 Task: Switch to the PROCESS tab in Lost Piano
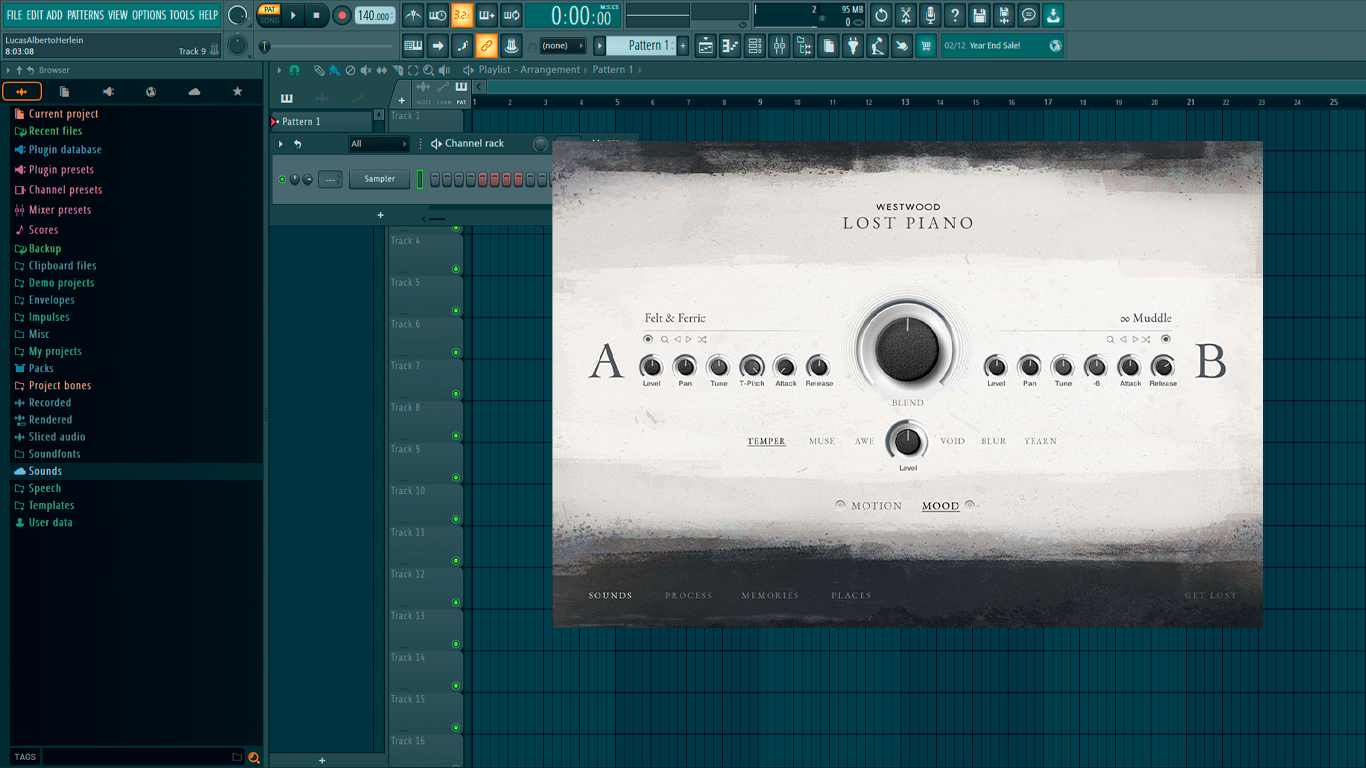click(689, 595)
